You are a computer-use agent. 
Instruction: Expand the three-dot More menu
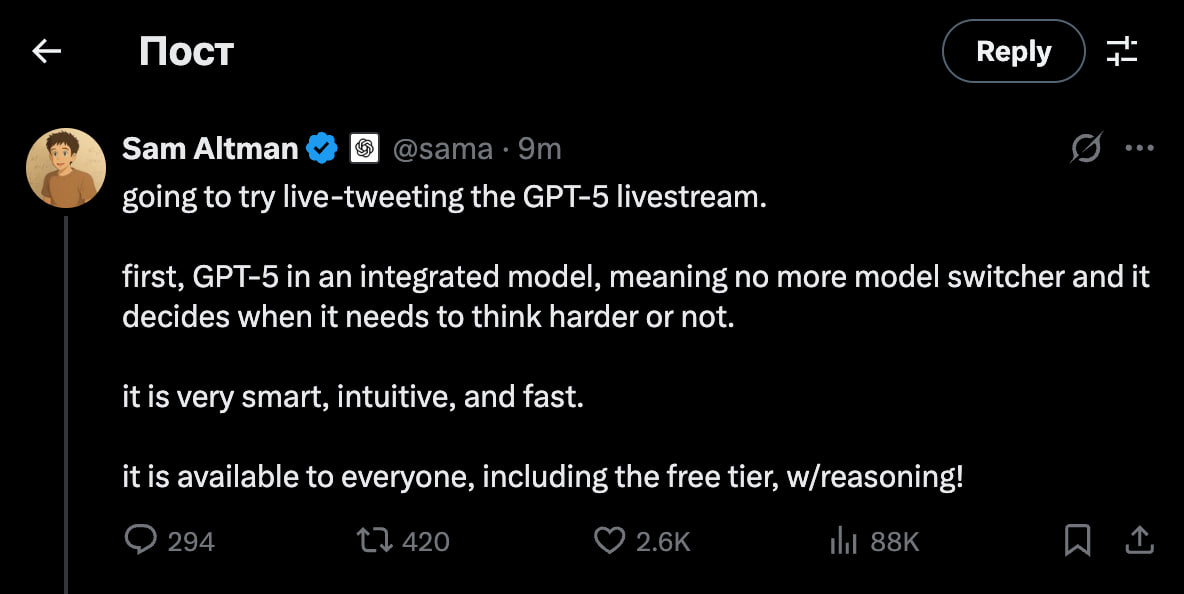[1140, 149]
